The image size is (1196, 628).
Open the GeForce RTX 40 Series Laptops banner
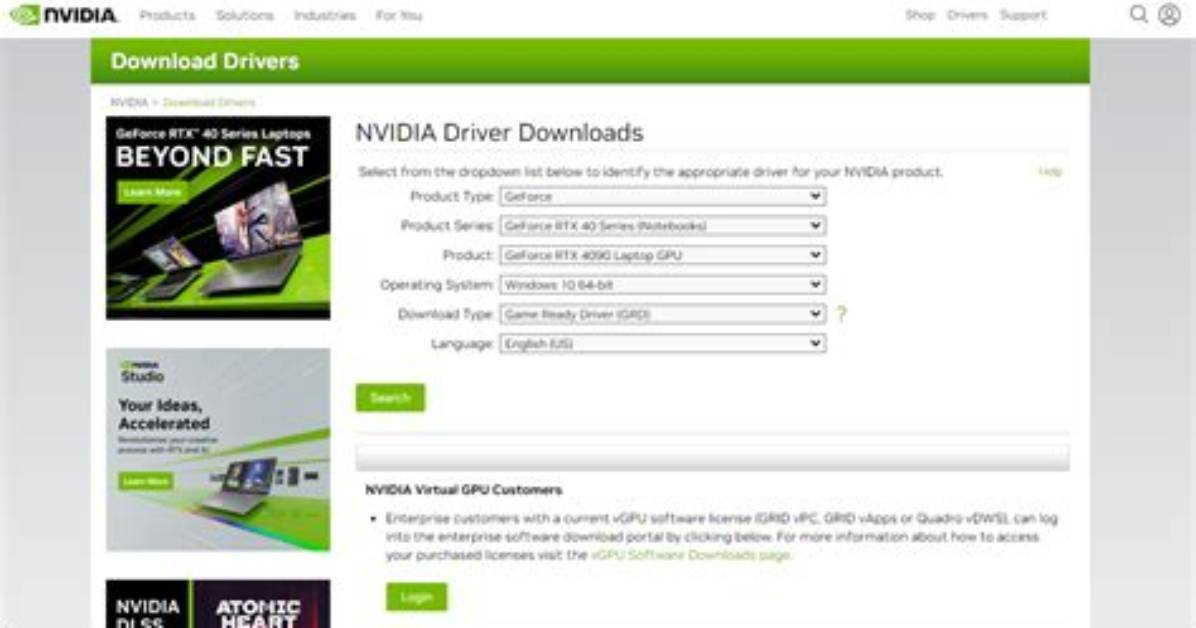[x=218, y=217]
